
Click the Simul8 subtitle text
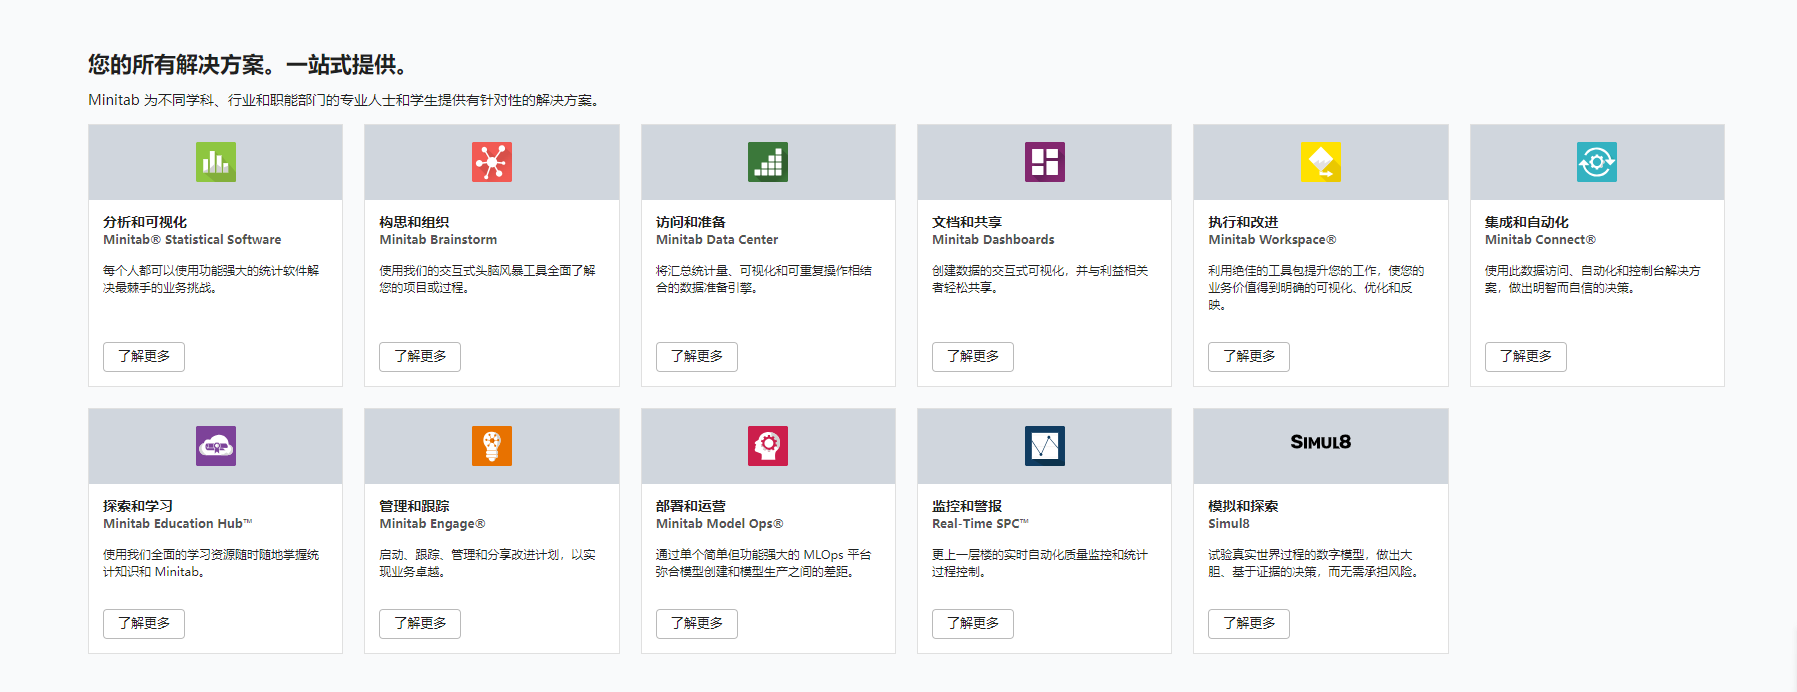pyautogui.click(x=1229, y=524)
